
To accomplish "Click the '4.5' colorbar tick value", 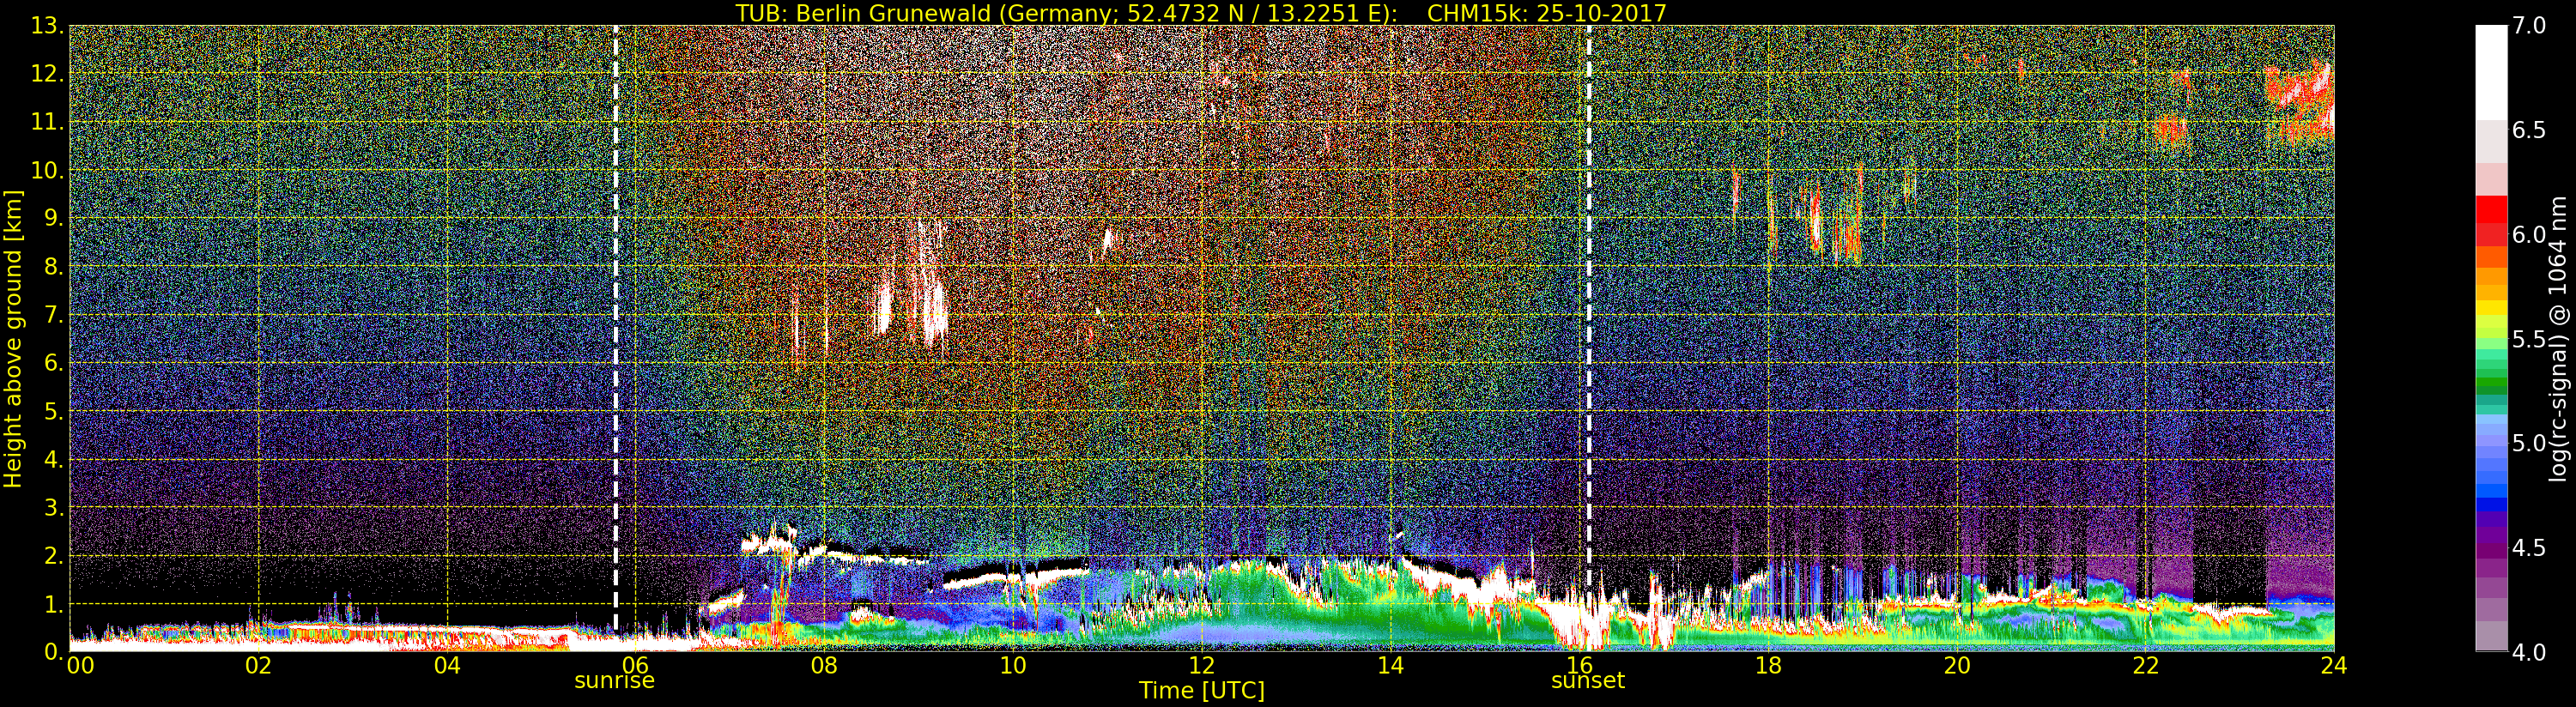I will coord(2529,548).
